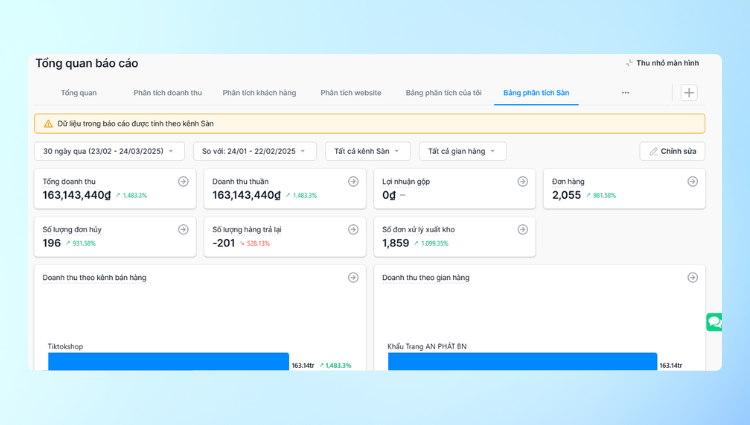Open the So với comparison period dropdown
The width and height of the screenshot is (750, 425).
pyautogui.click(x=255, y=151)
